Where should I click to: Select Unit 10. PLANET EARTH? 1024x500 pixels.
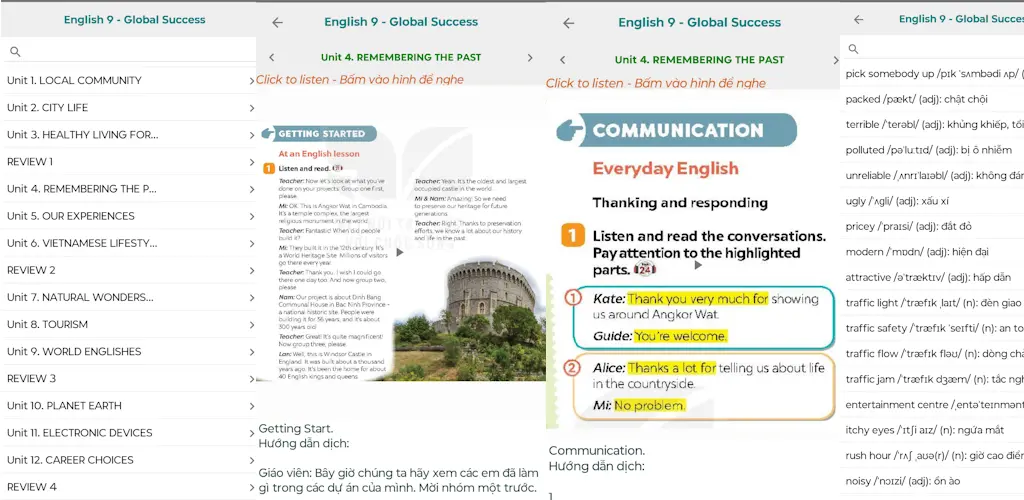(128, 405)
